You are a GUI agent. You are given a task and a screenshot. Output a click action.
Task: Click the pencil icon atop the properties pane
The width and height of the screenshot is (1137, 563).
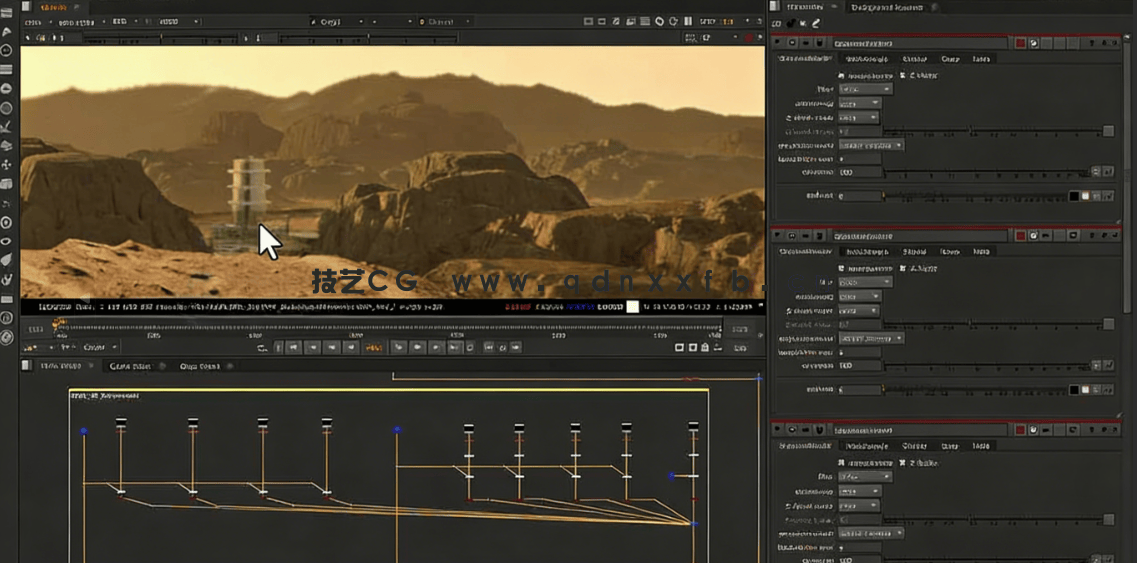816,23
